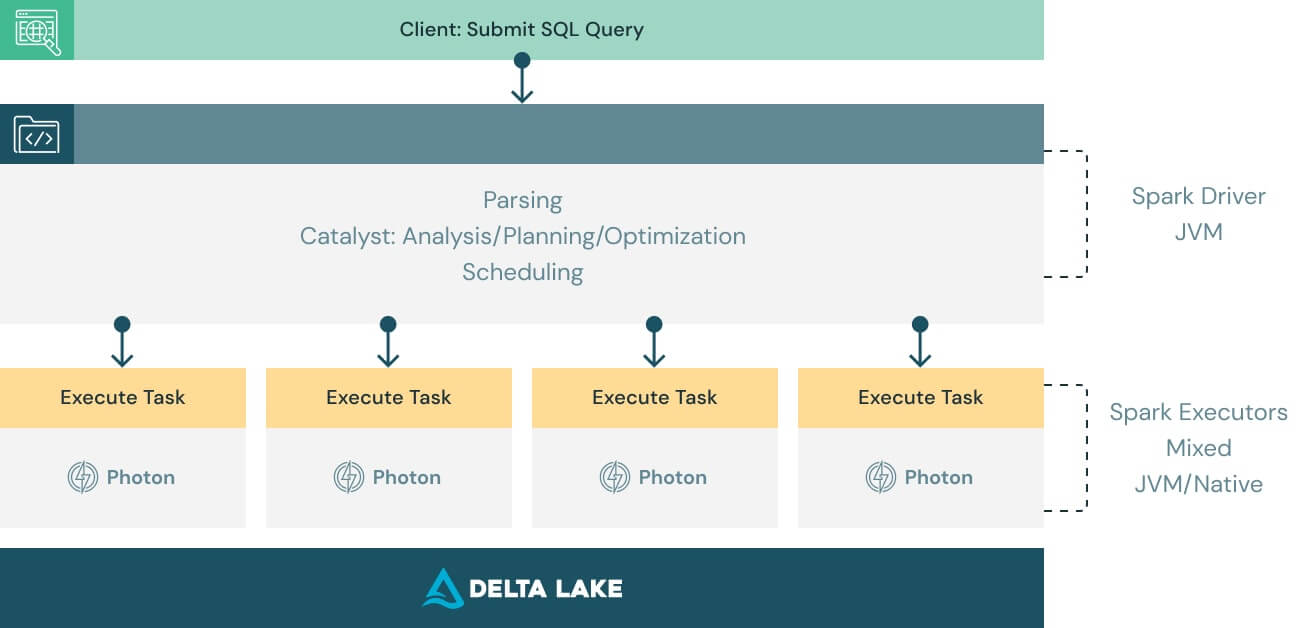This screenshot has width=1312, height=628.
Task: Select the third Execute Task box
Action: [655, 397]
